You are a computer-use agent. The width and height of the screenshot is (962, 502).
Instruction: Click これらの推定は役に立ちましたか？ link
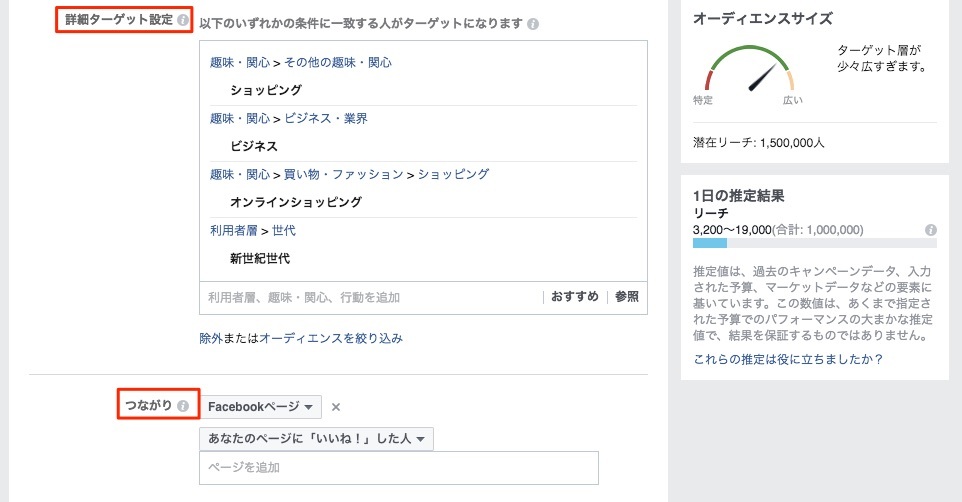click(x=788, y=359)
